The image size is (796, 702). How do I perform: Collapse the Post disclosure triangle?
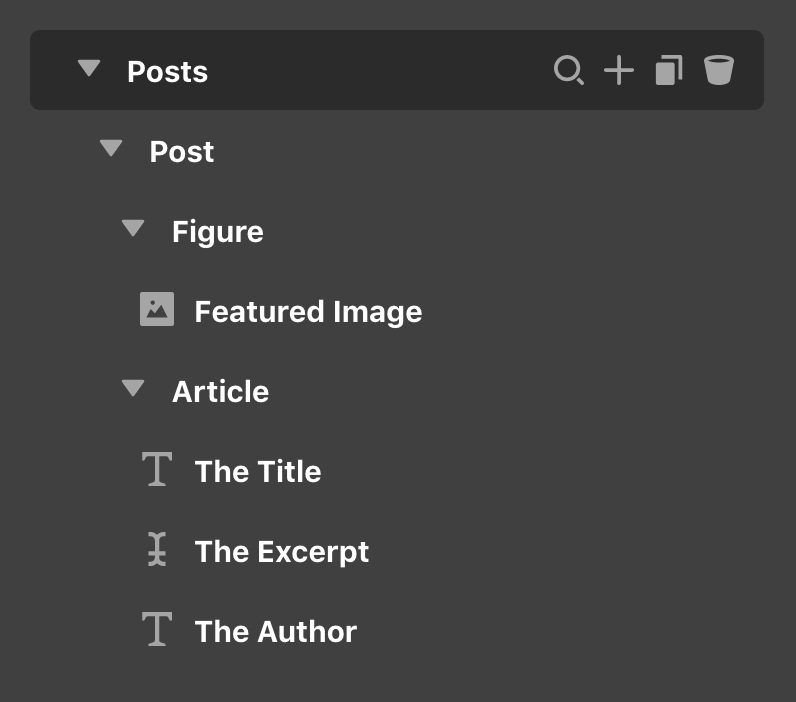coord(111,148)
